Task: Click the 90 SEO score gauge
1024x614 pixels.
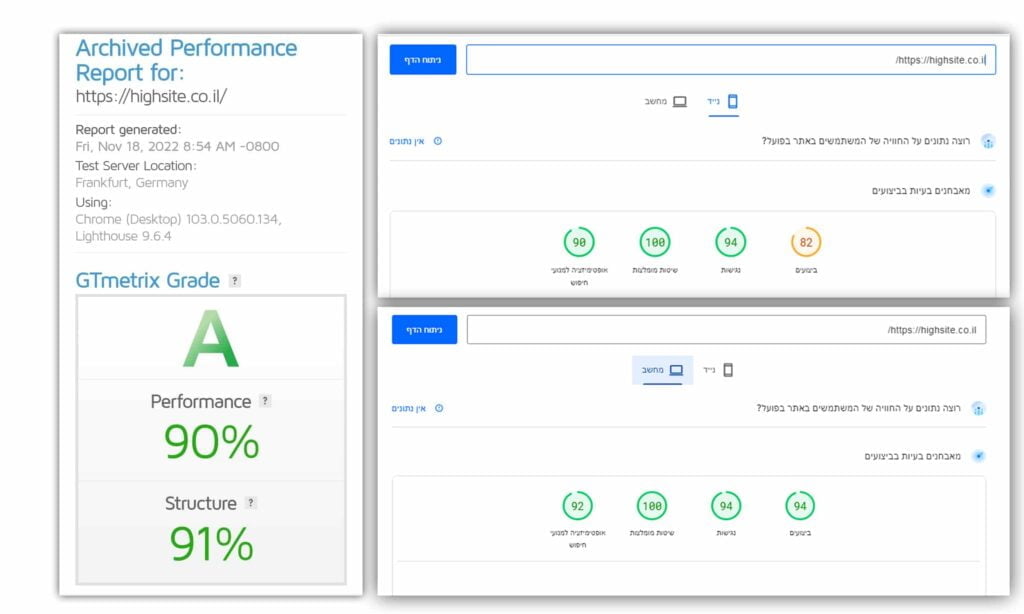Action: click(x=579, y=242)
